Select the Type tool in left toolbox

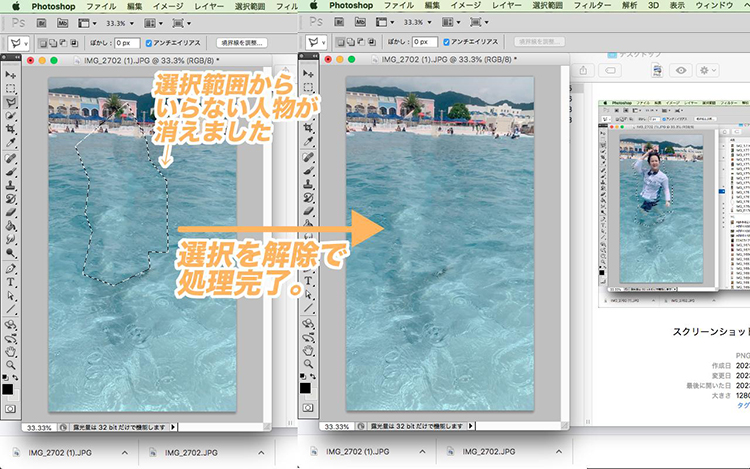click(11, 282)
